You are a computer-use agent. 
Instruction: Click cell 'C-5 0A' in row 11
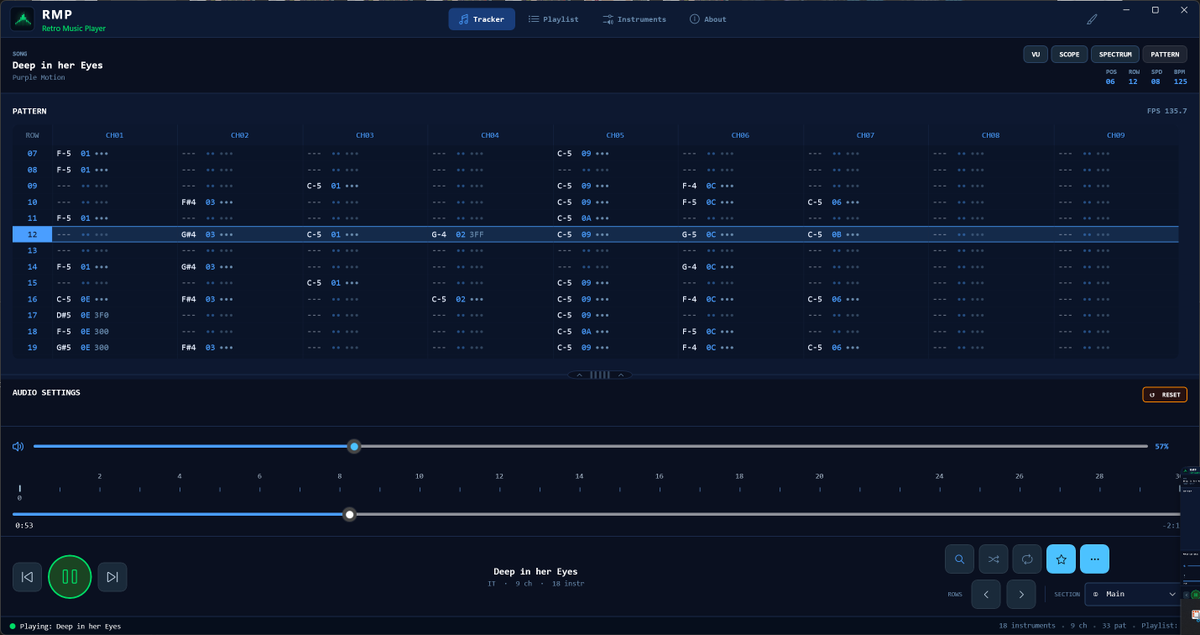(x=583, y=218)
